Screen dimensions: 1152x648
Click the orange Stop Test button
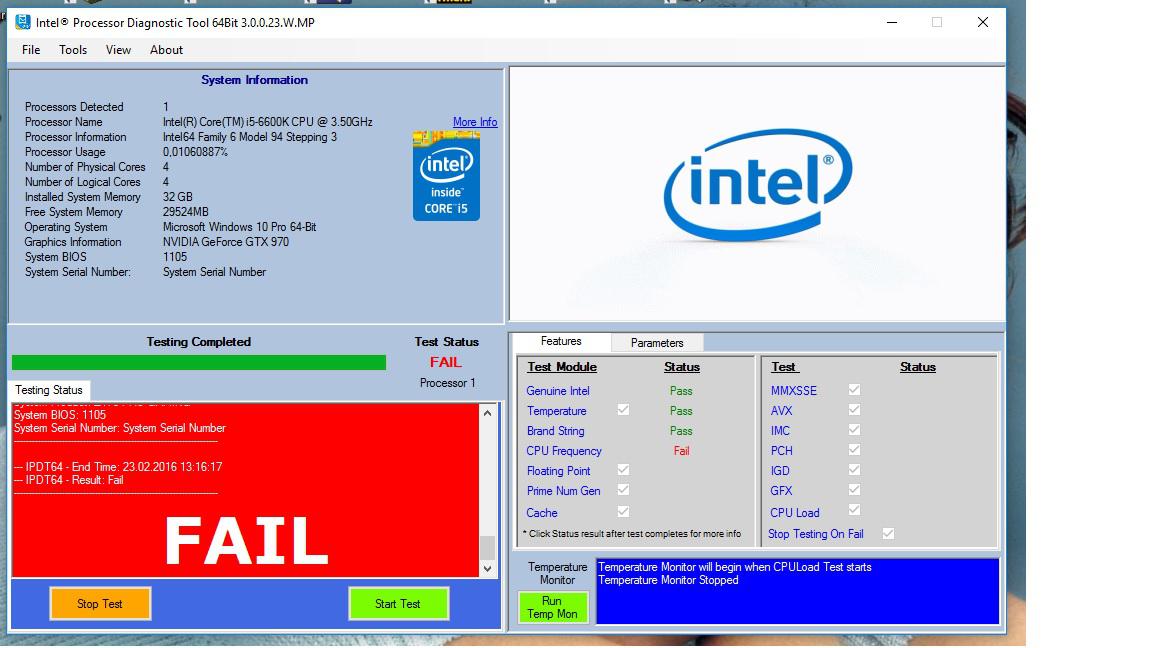click(x=100, y=604)
